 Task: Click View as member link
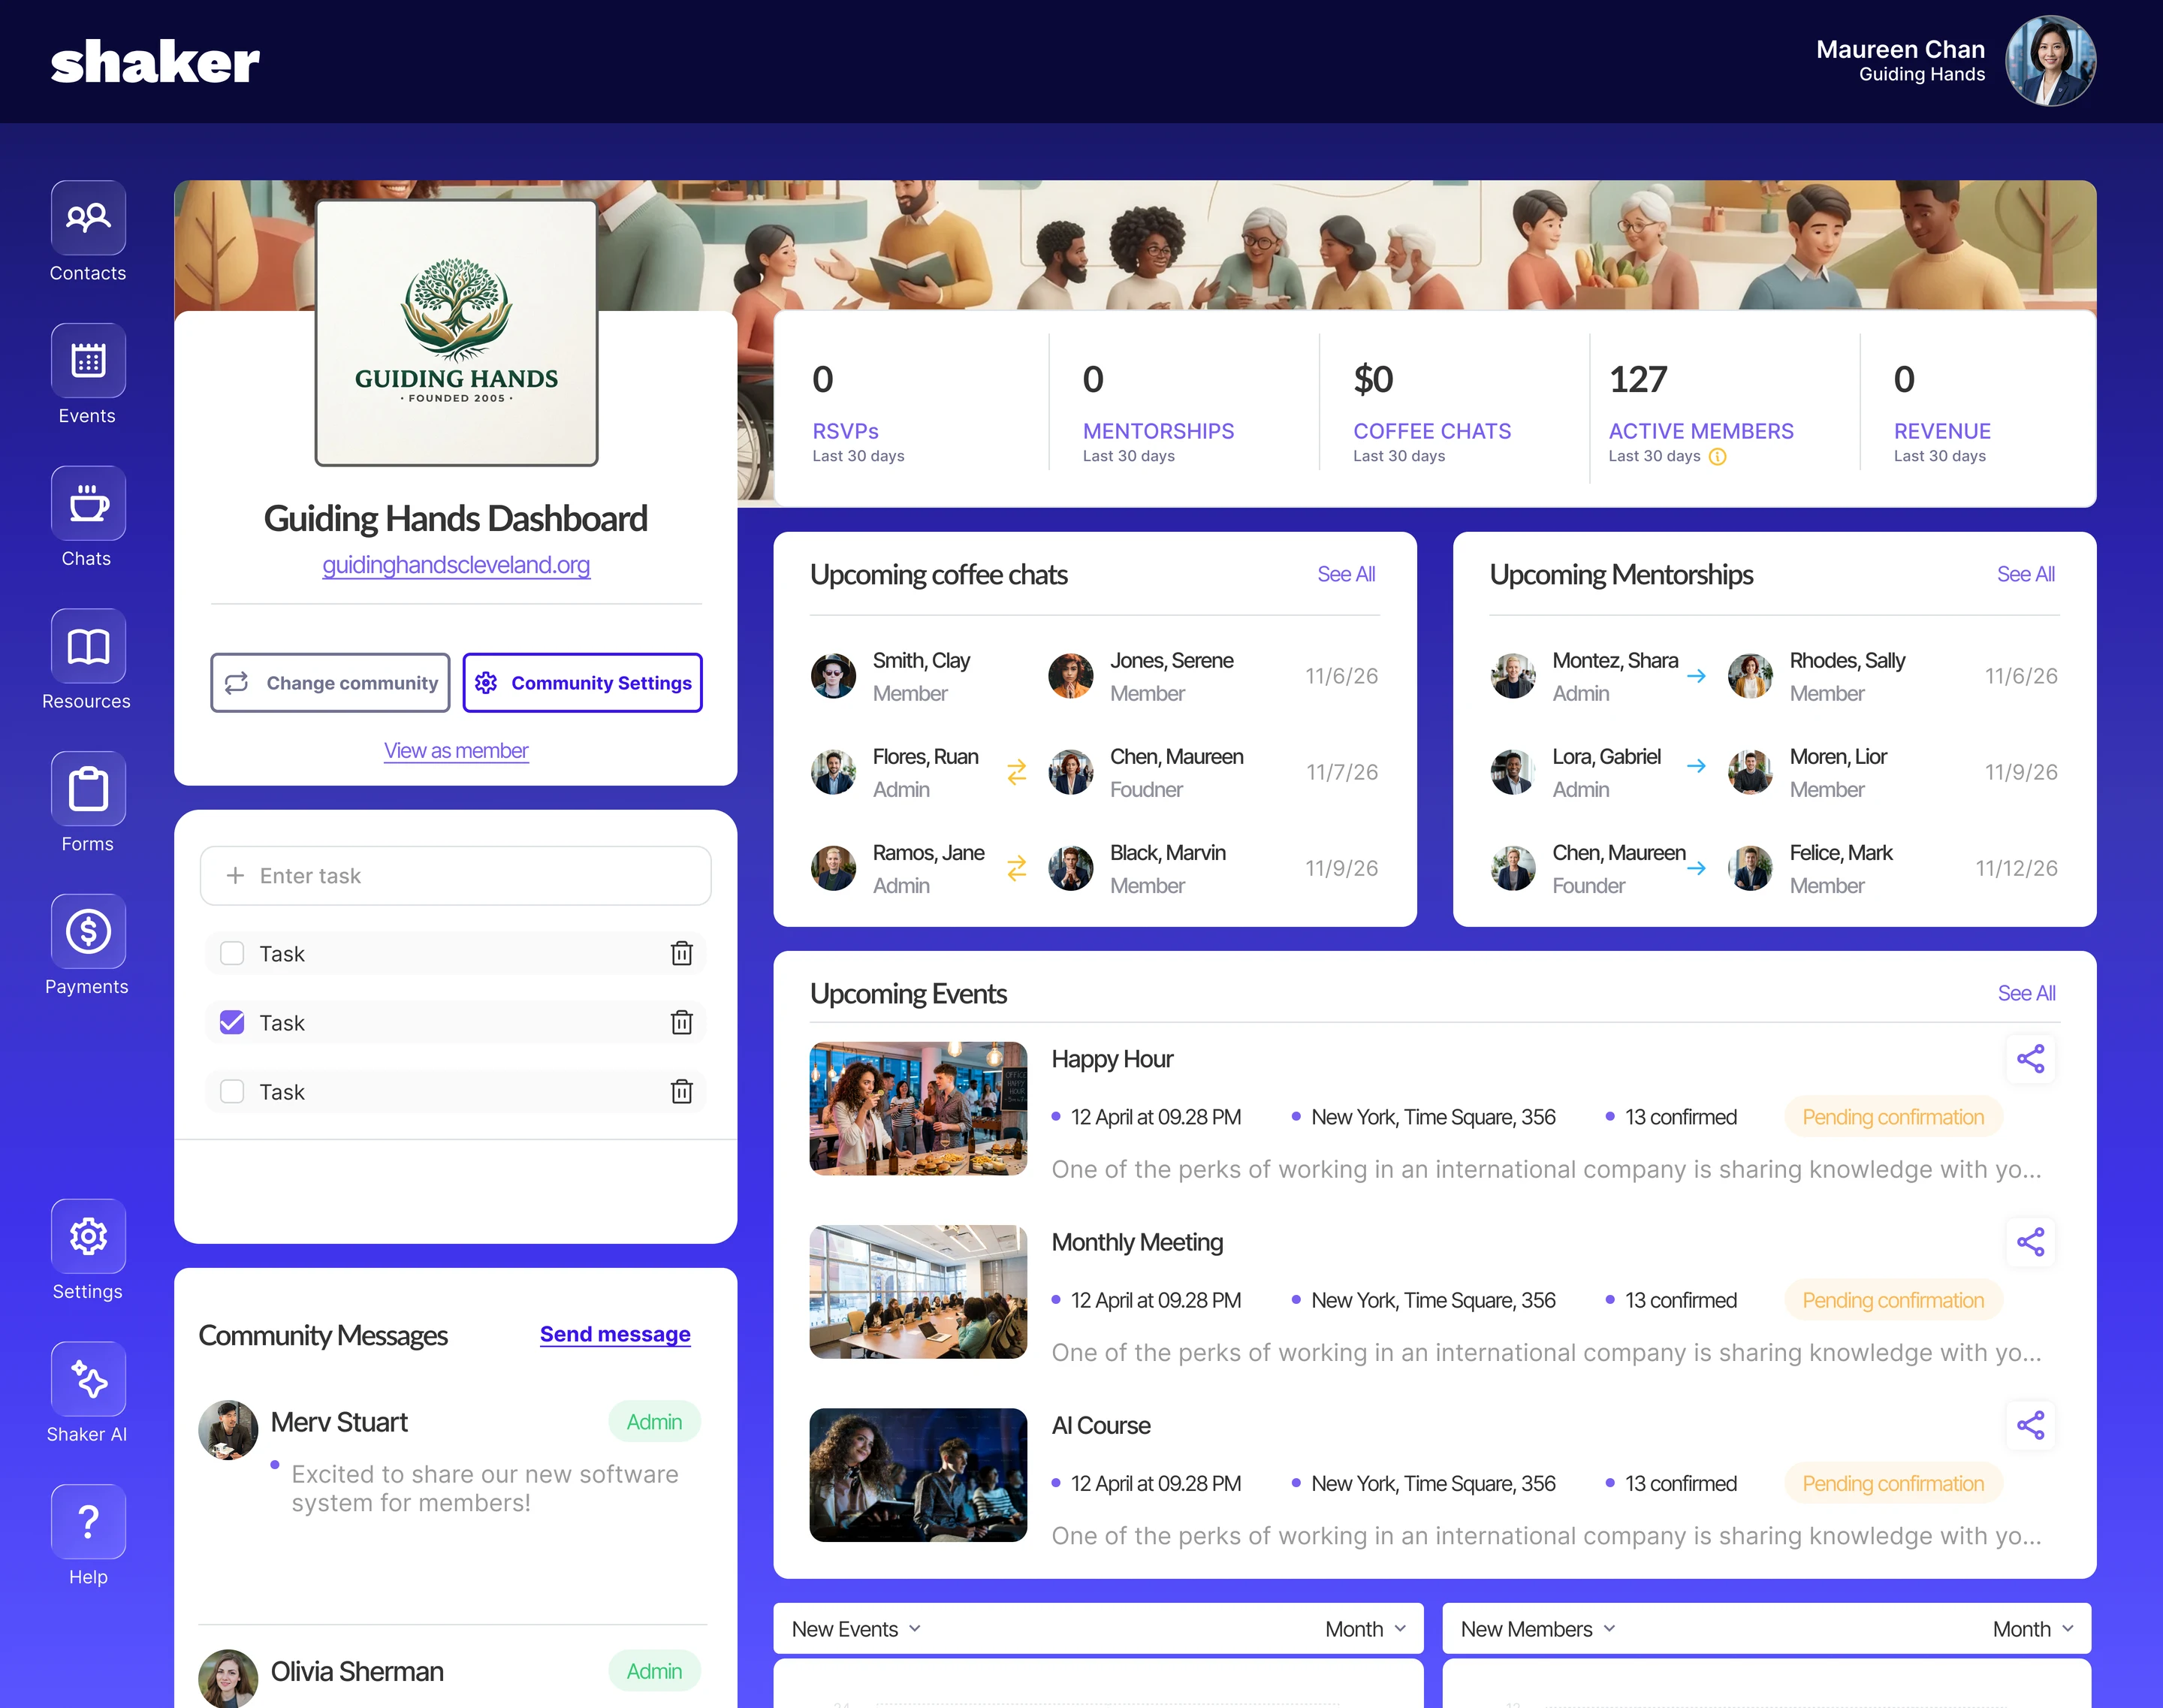(x=456, y=751)
